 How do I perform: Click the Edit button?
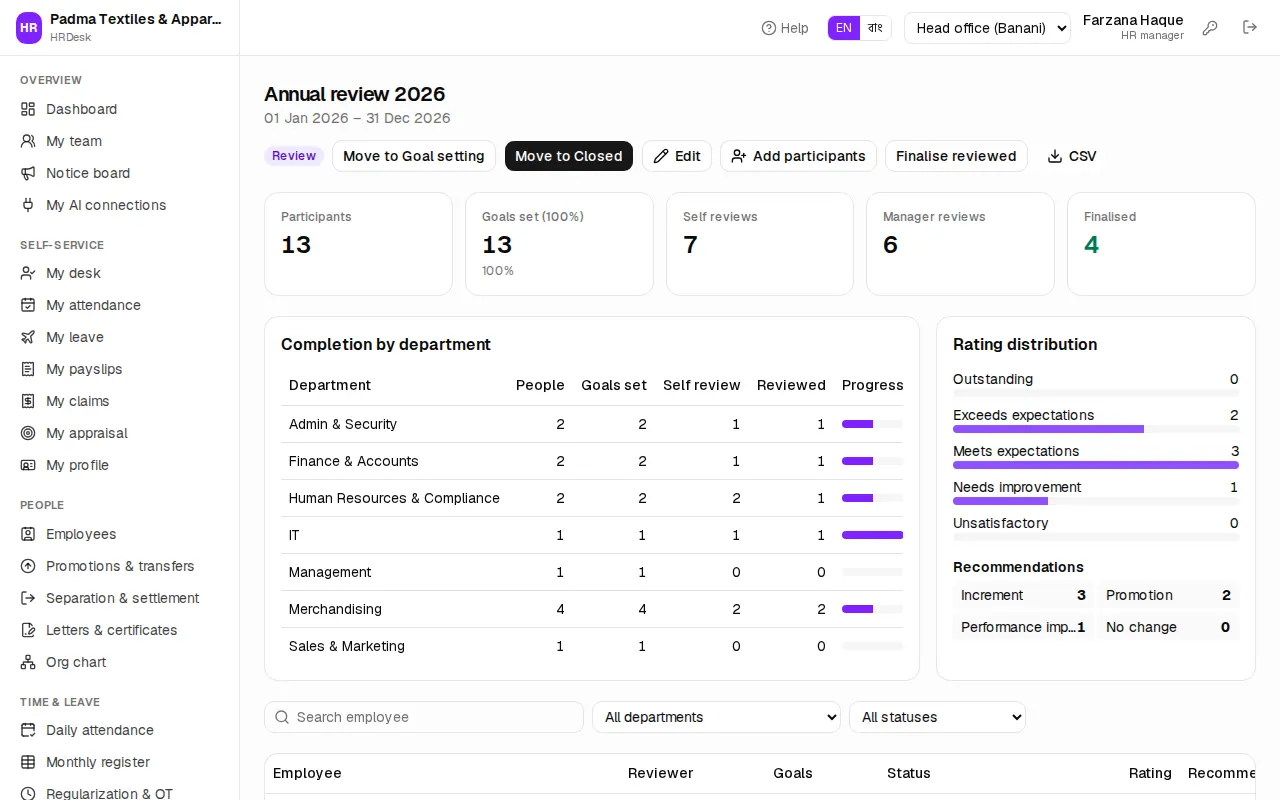[677, 156]
